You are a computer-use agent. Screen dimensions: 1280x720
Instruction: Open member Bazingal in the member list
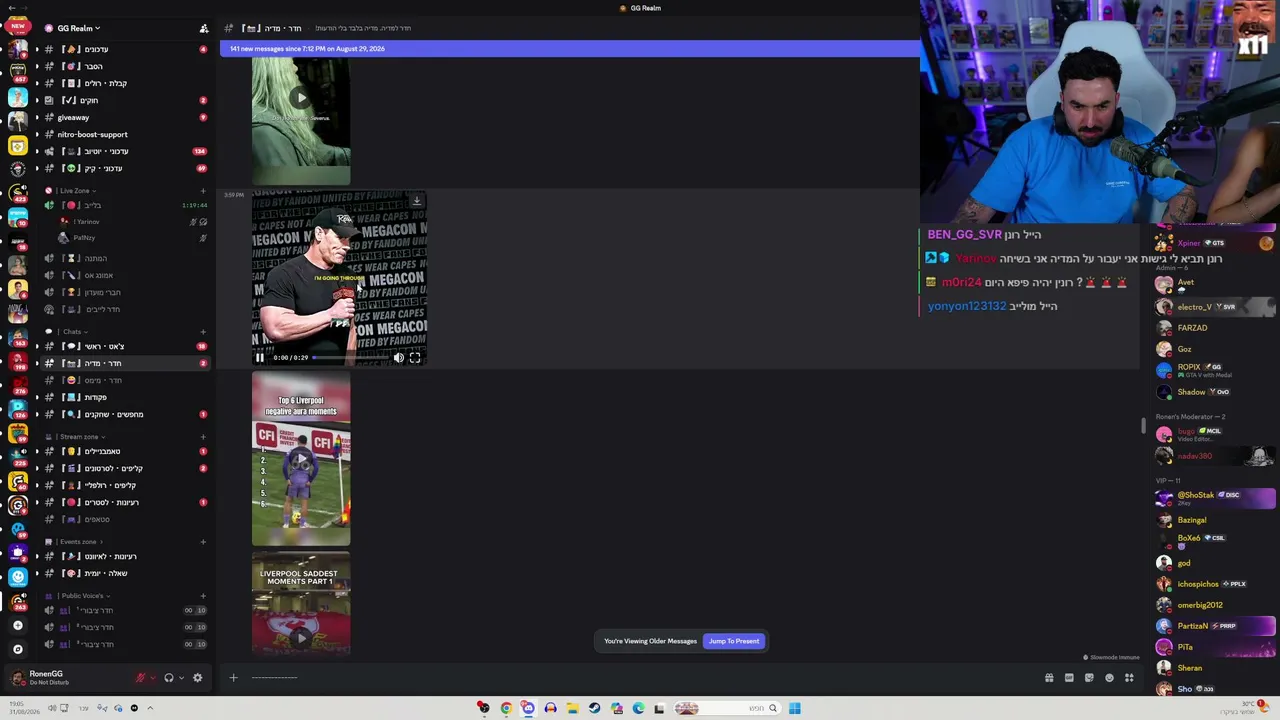click(x=1215, y=520)
